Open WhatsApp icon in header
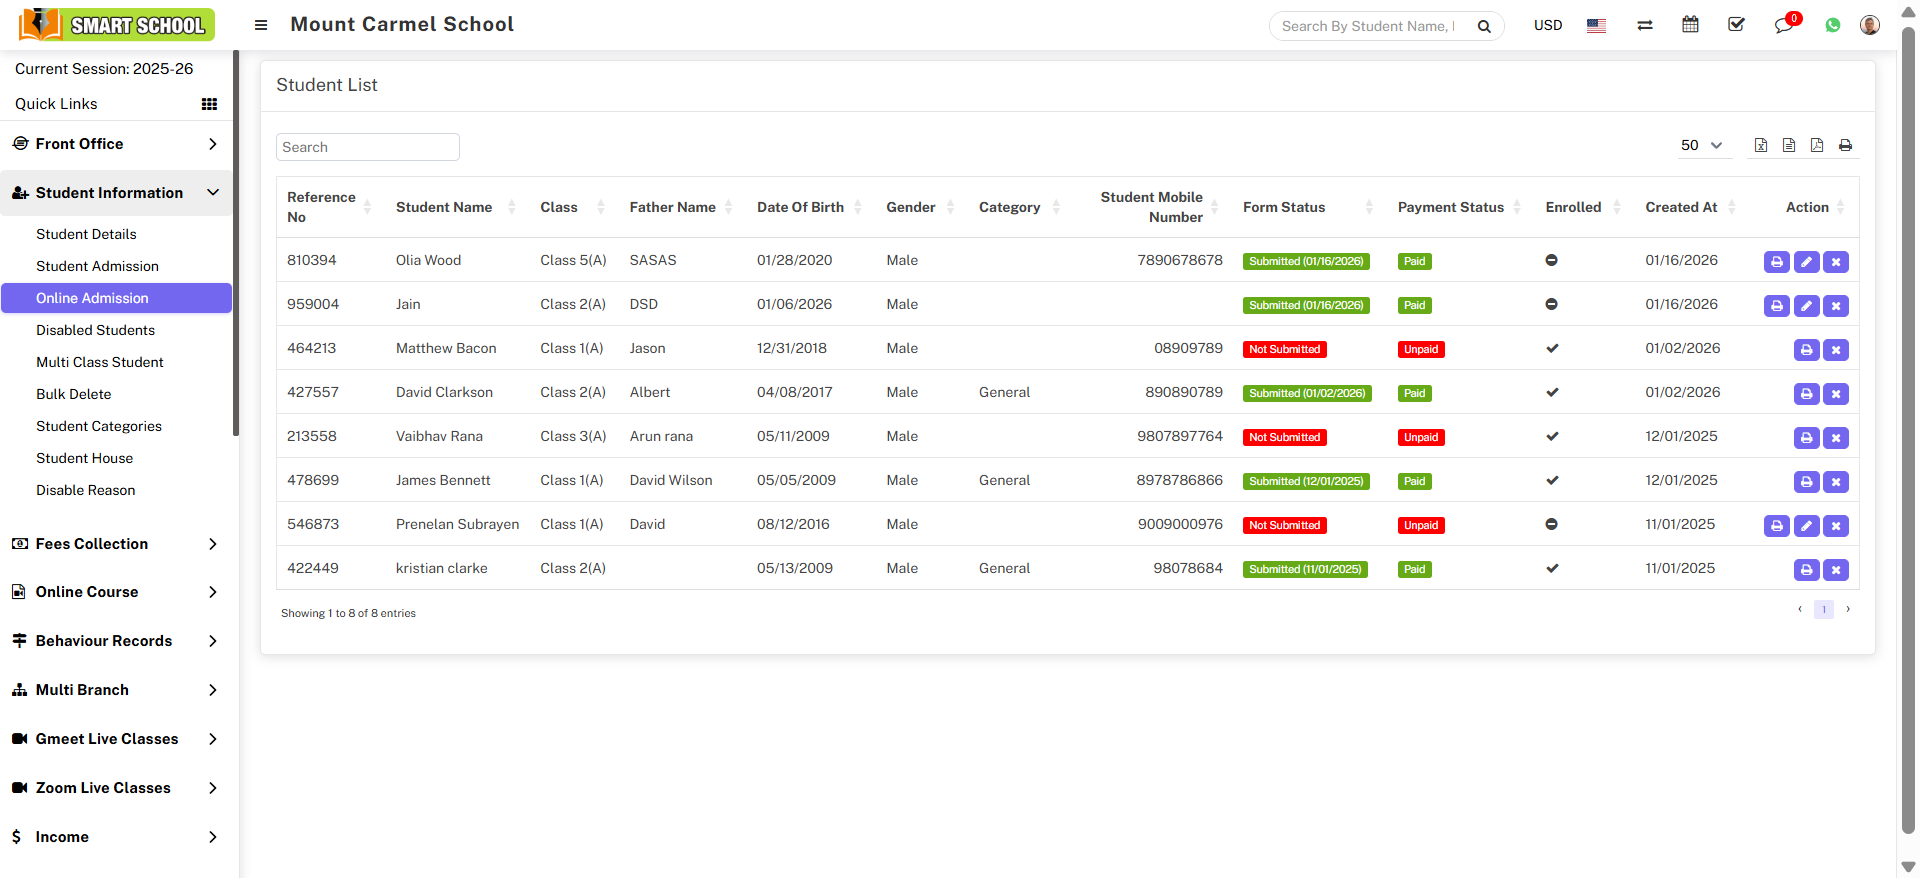This screenshot has height=878, width=1920. coord(1832,26)
